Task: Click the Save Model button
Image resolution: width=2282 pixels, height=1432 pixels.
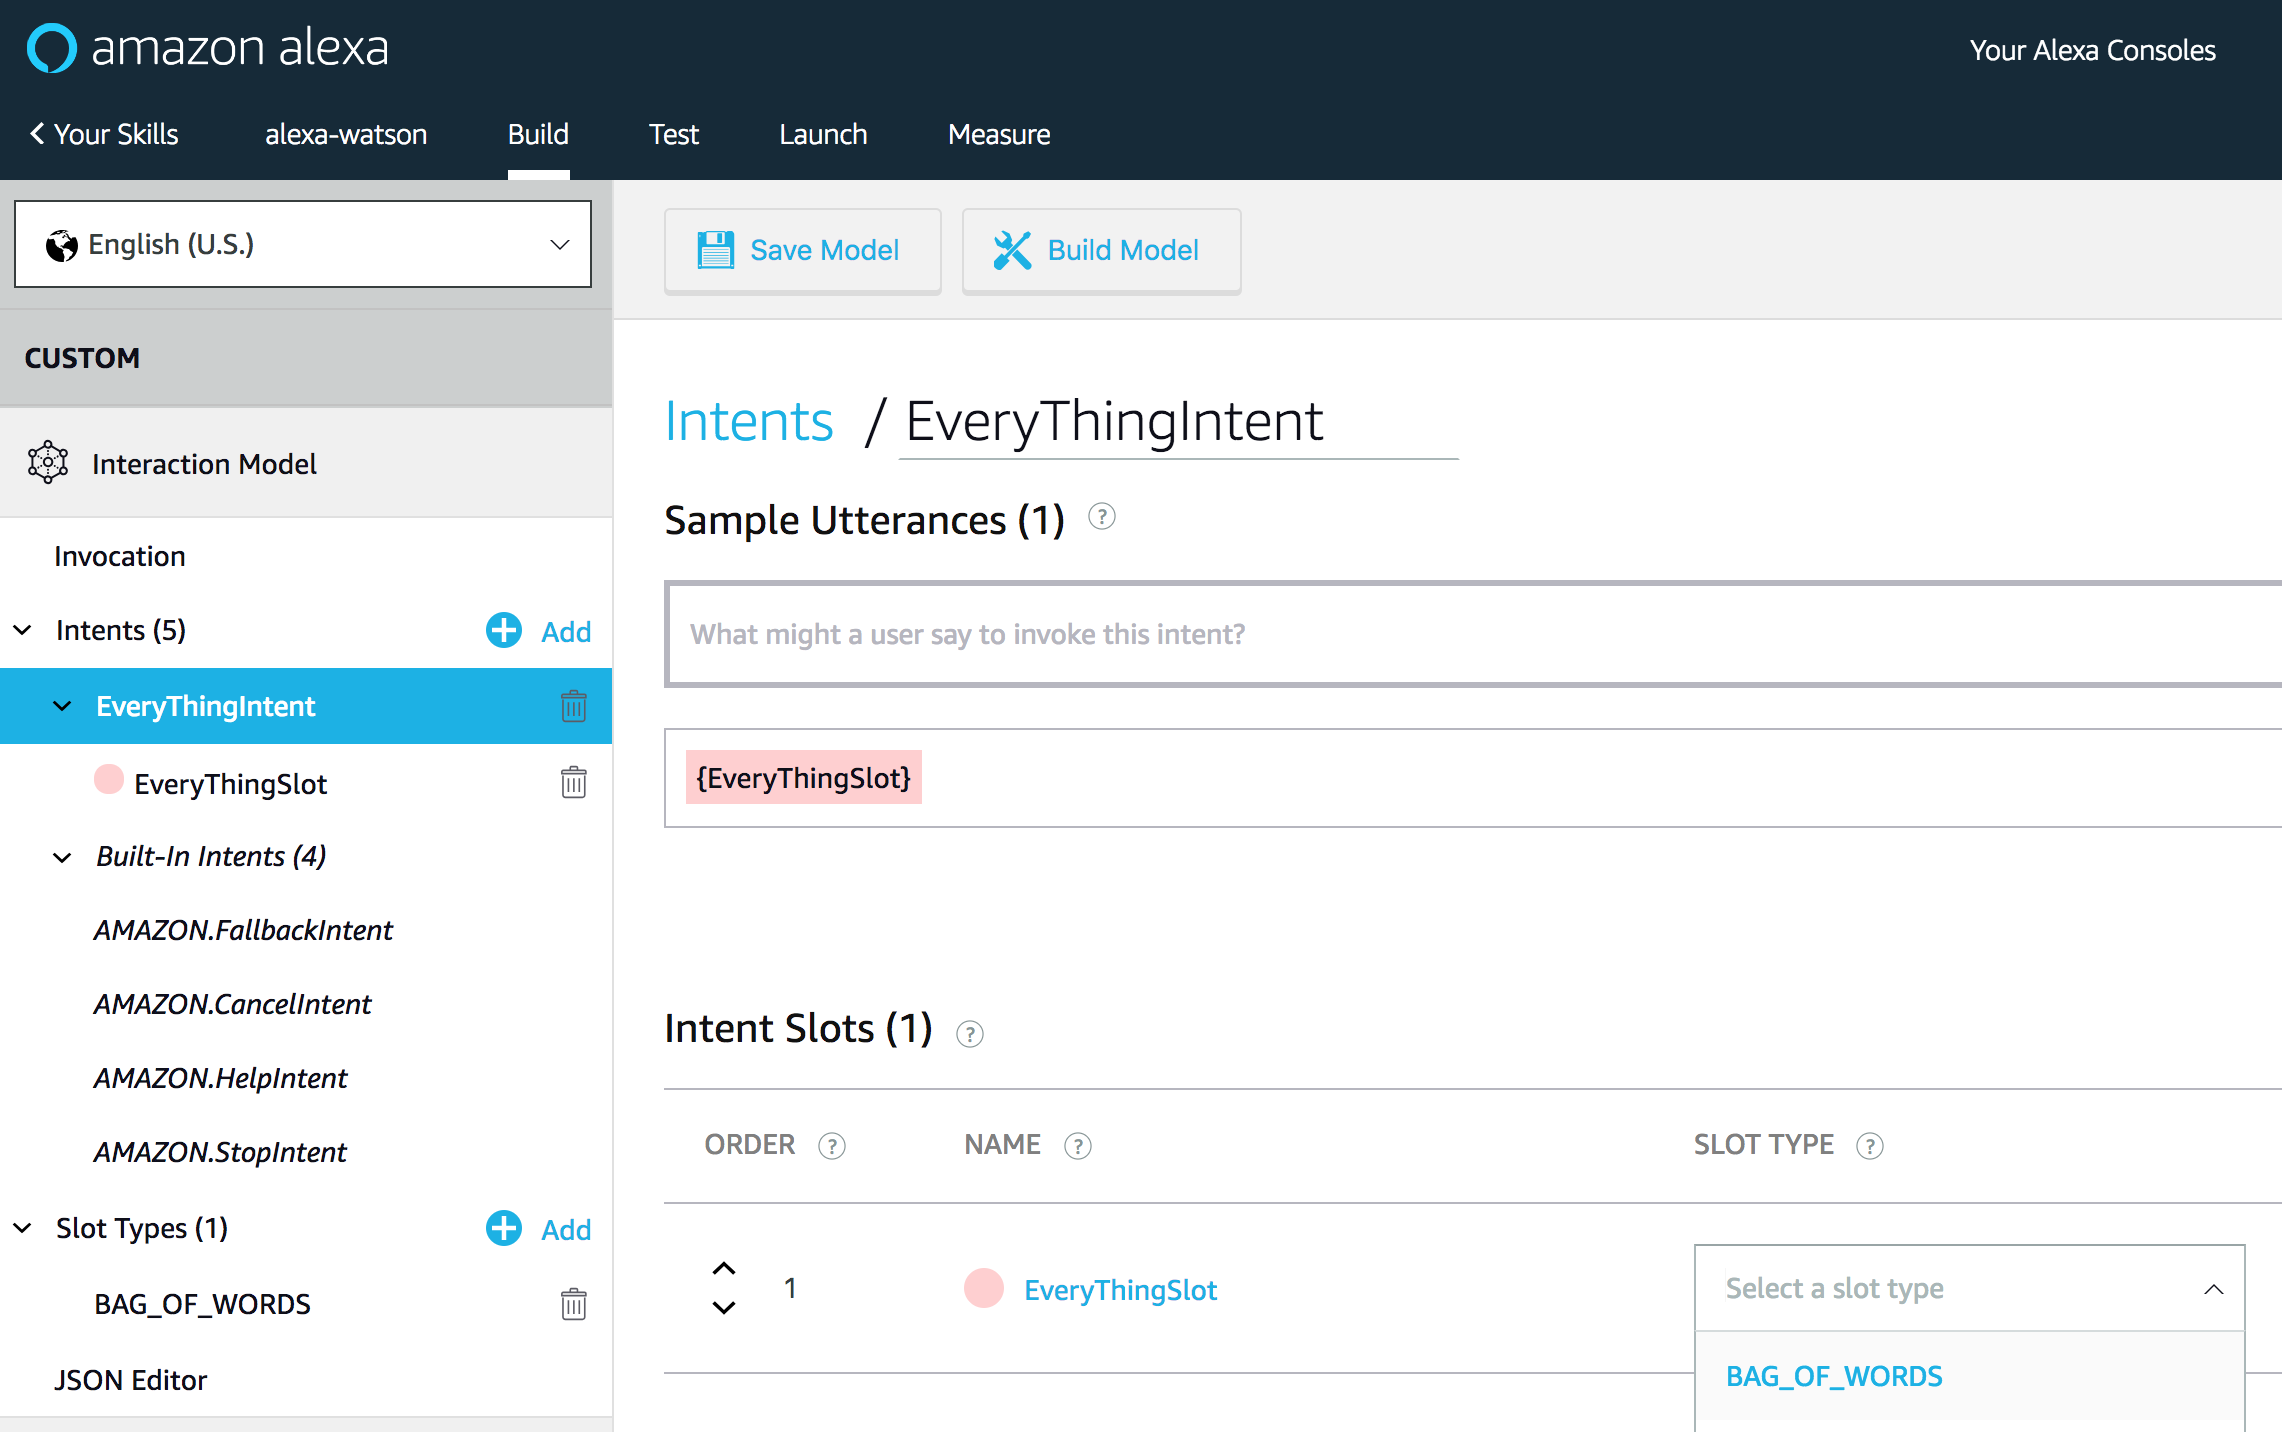Action: (x=802, y=250)
